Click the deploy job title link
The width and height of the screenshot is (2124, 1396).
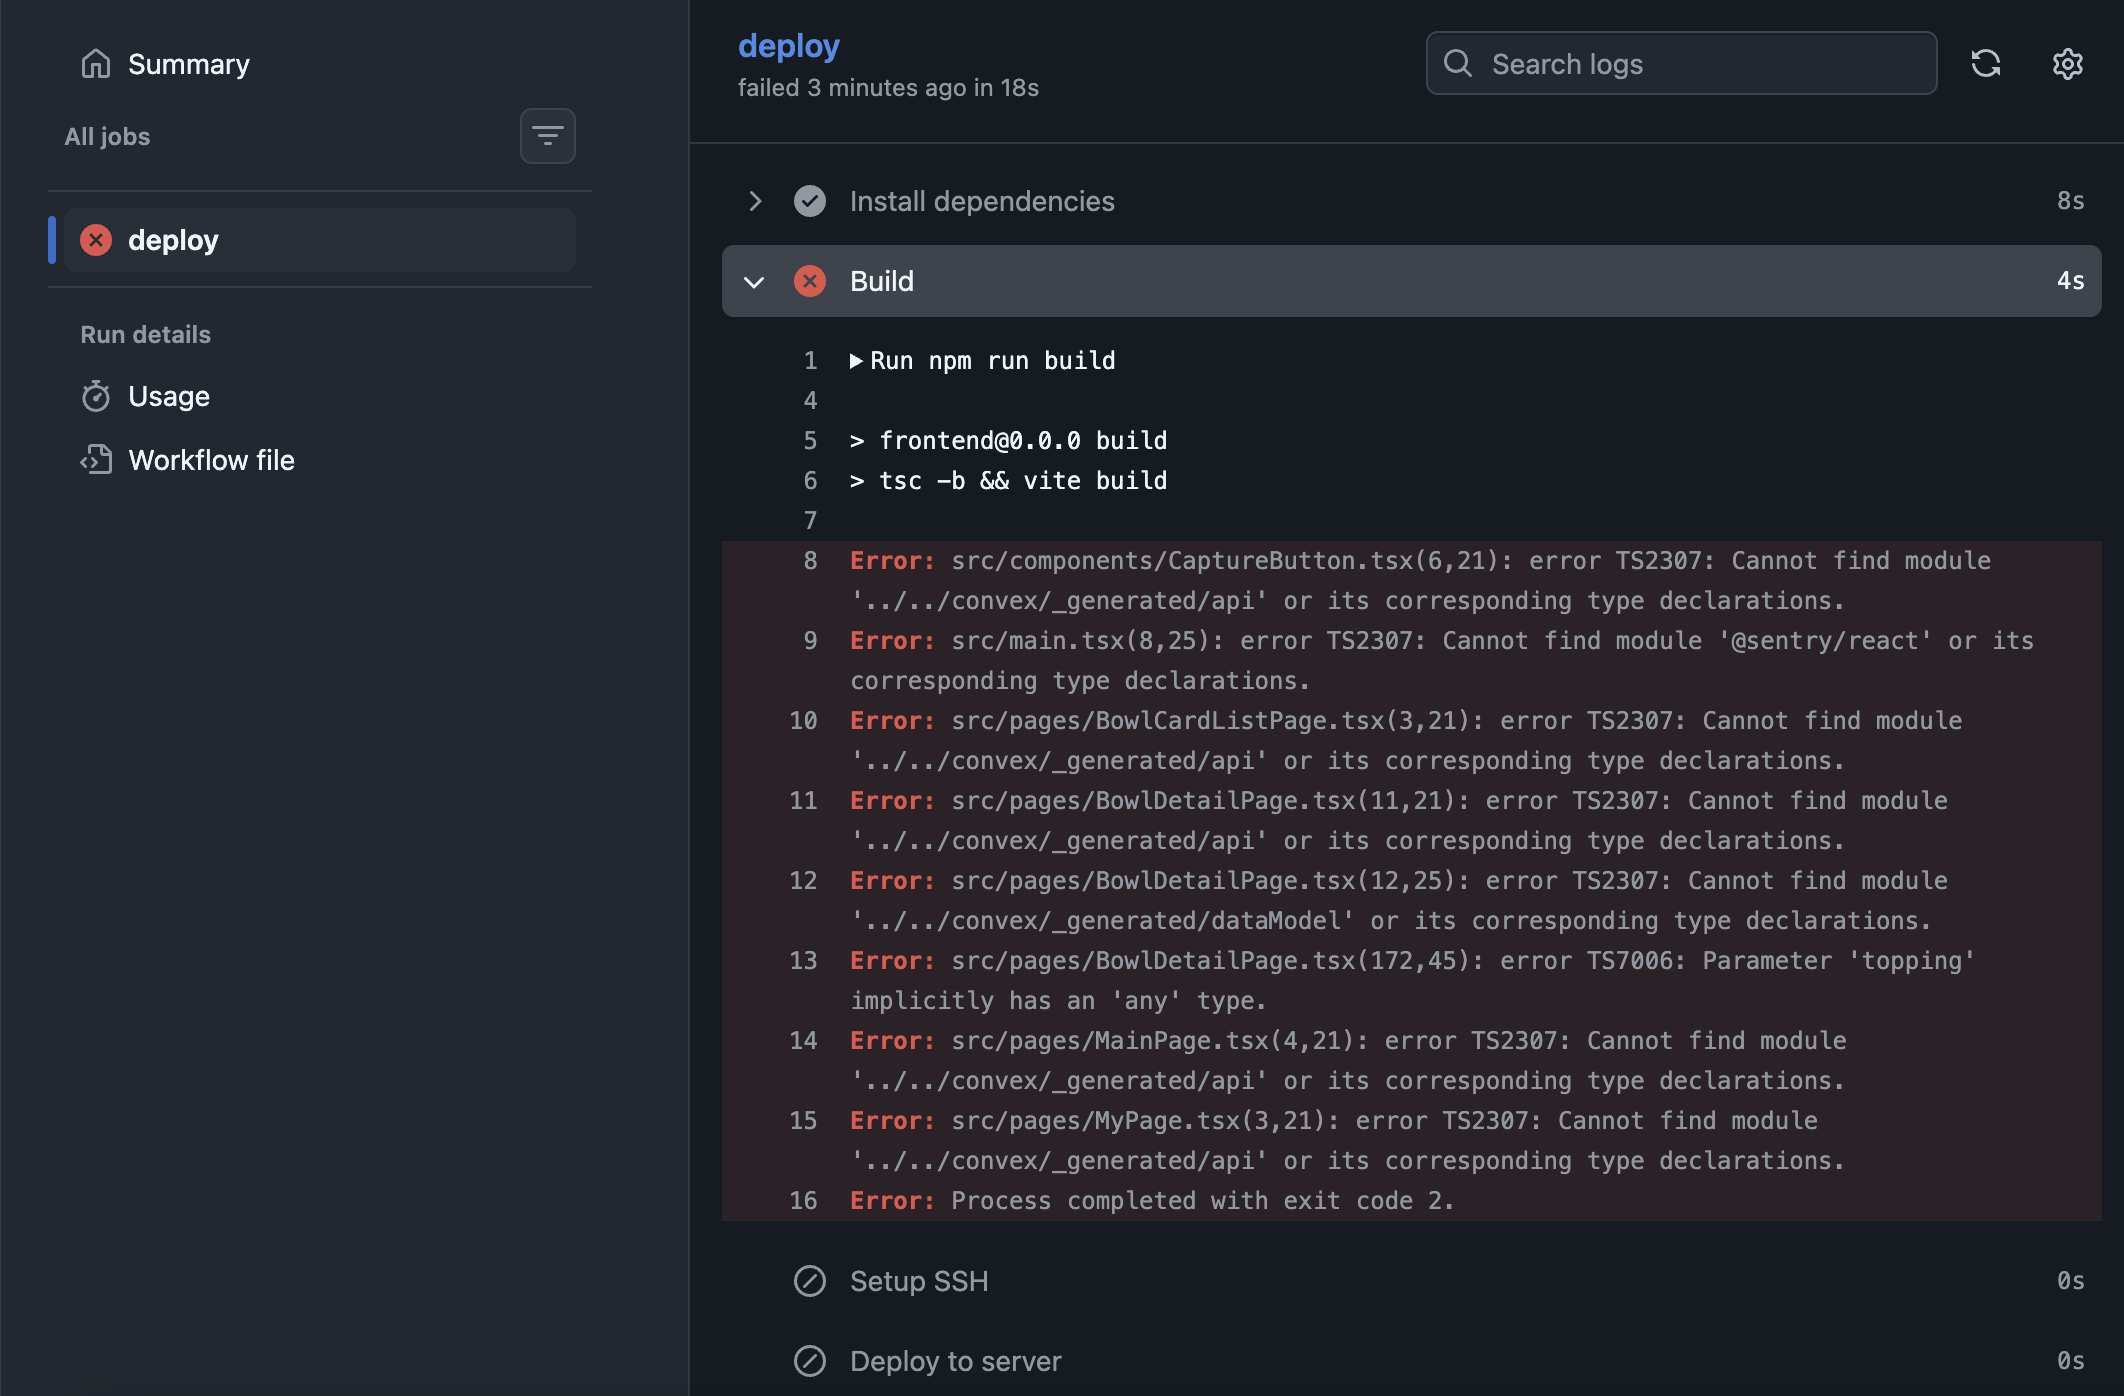(x=788, y=46)
